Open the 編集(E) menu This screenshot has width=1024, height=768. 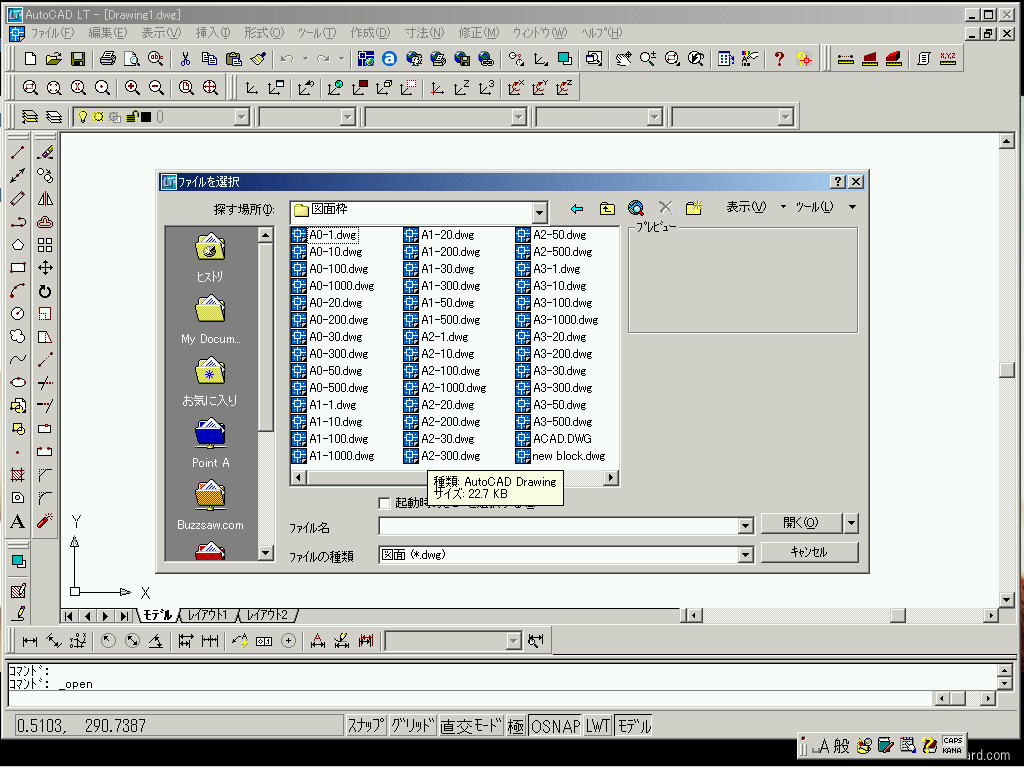coord(108,33)
